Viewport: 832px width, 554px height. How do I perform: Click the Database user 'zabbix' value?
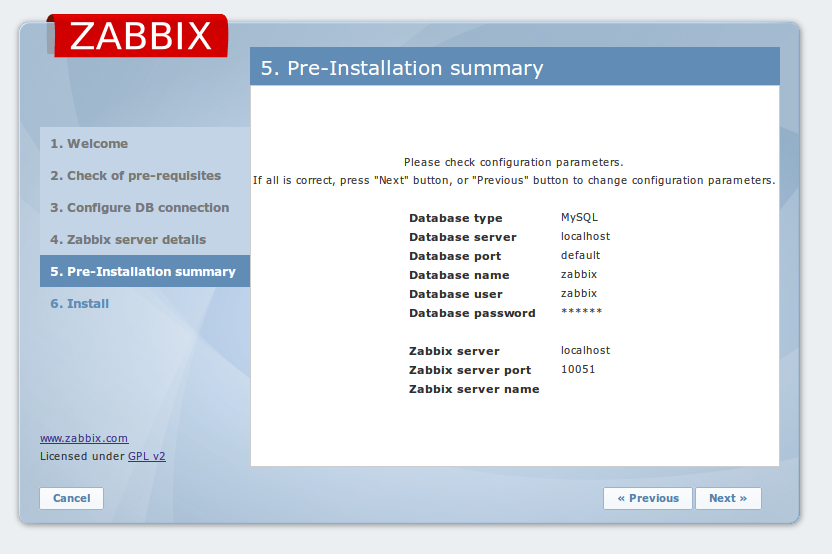pyautogui.click(x=579, y=293)
